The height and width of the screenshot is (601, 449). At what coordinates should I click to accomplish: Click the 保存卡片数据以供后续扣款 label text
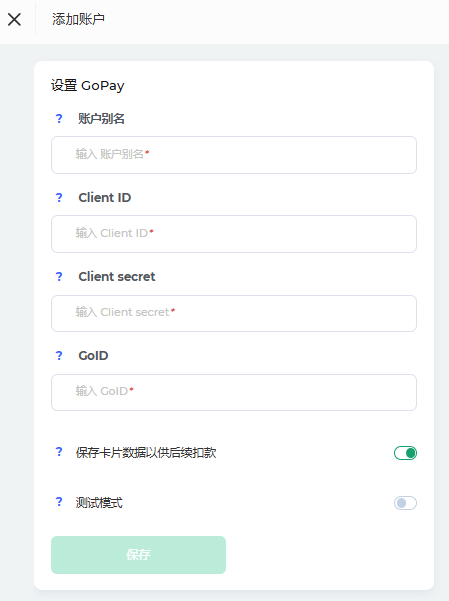[x=146, y=453]
